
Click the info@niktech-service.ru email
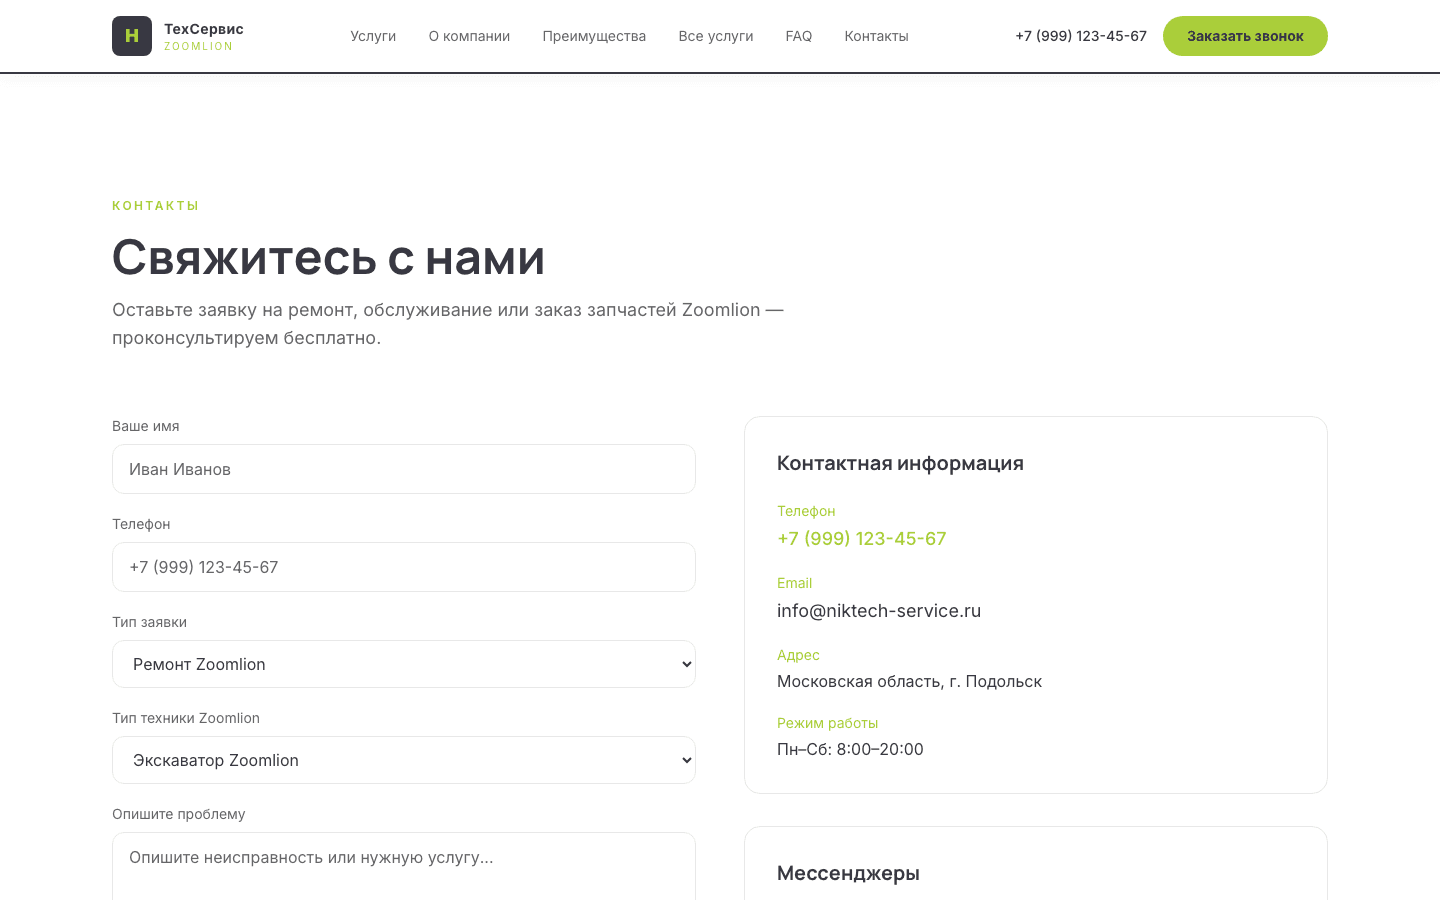pos(879,611)
